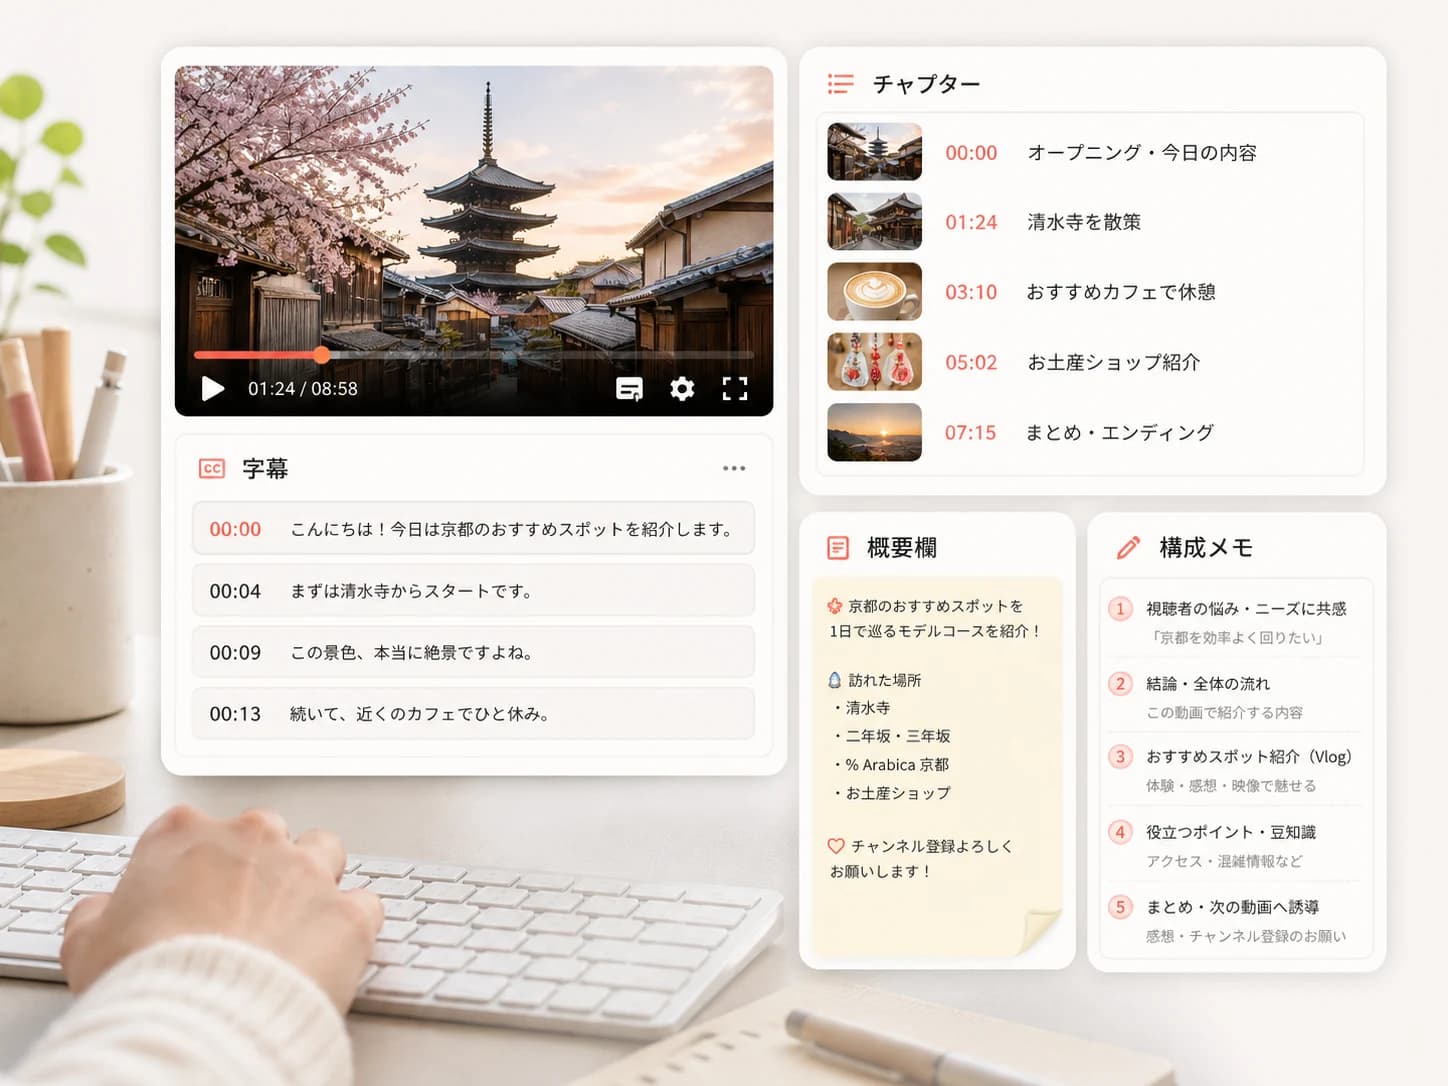Click description item ・% Arabica 京都

click(x=890, y=765)
